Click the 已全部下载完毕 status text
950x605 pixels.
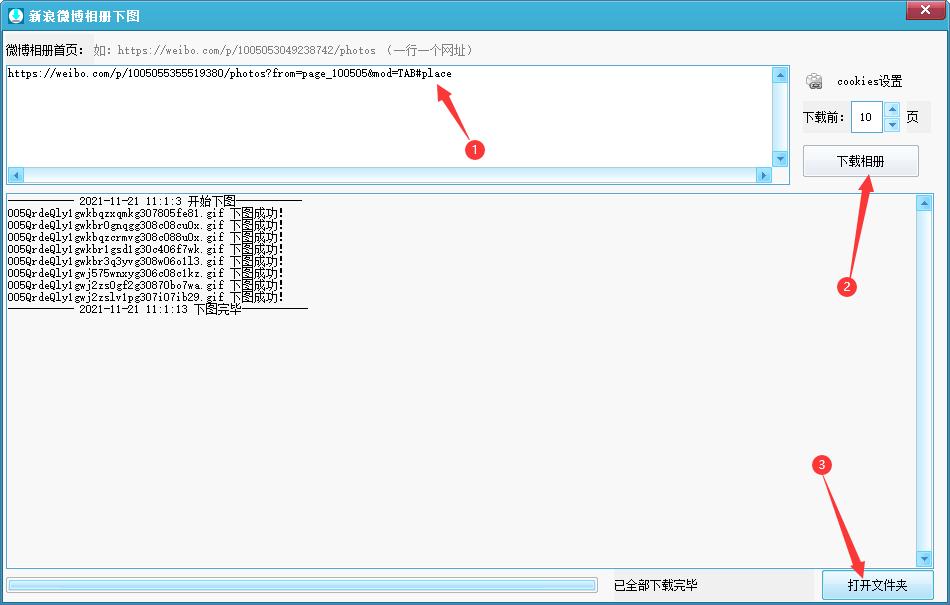pos(656,586)
